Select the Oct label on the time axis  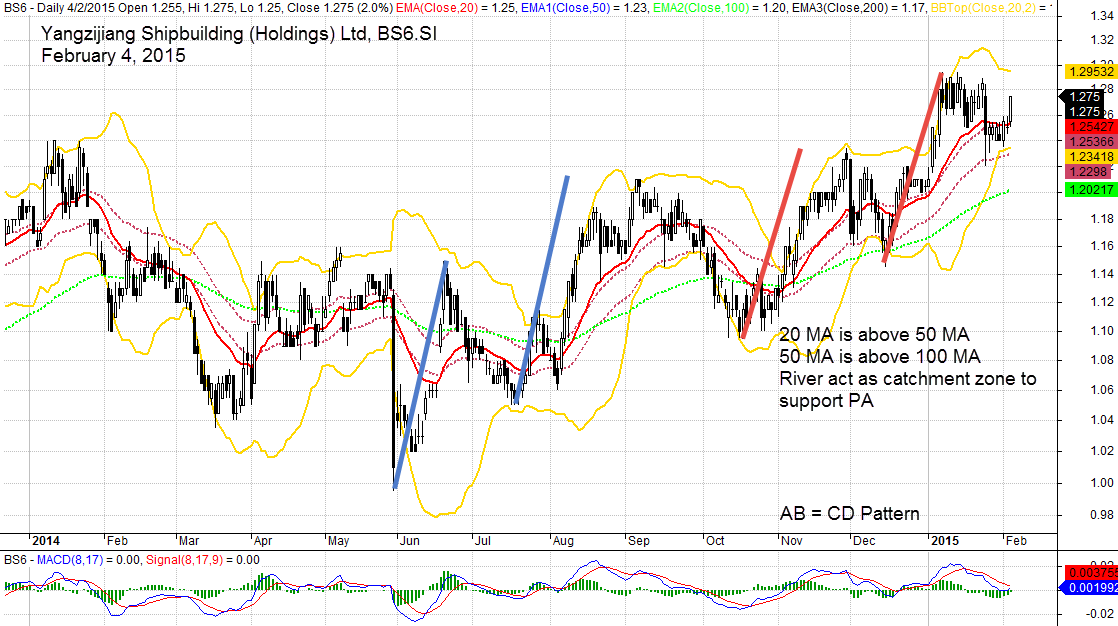tap(715, 540)
